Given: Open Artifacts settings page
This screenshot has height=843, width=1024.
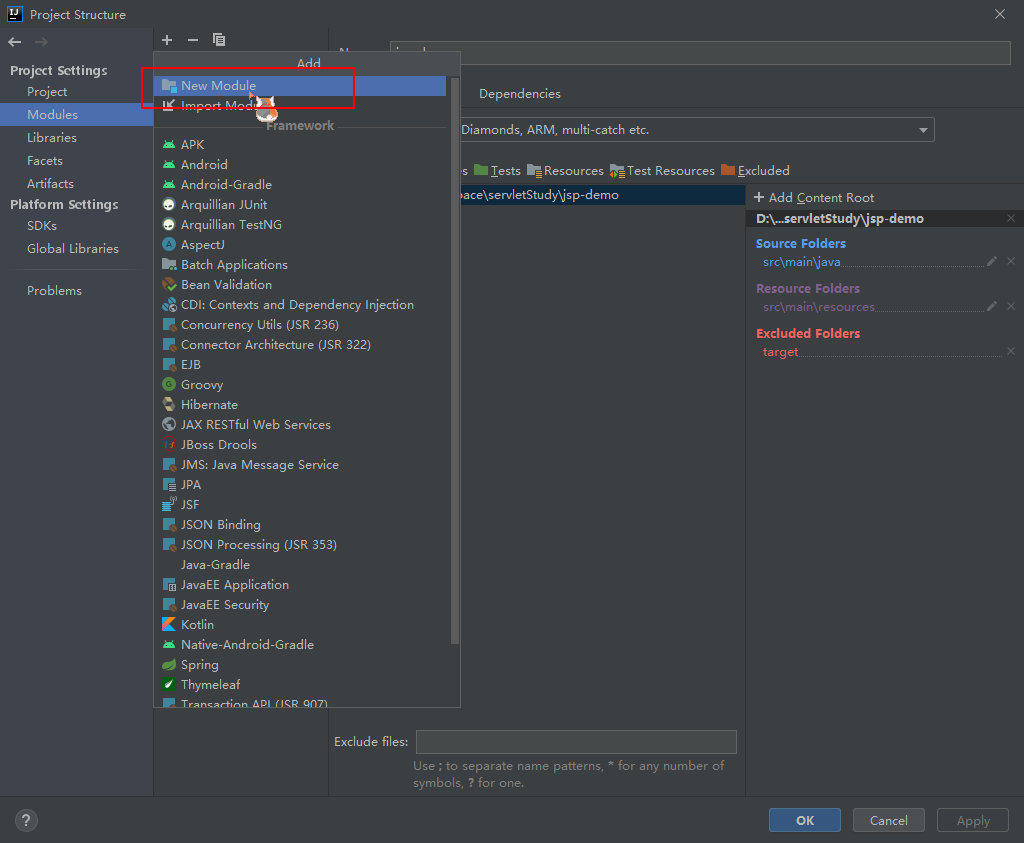Looking at the screenshot, I should tap(76, 183).
